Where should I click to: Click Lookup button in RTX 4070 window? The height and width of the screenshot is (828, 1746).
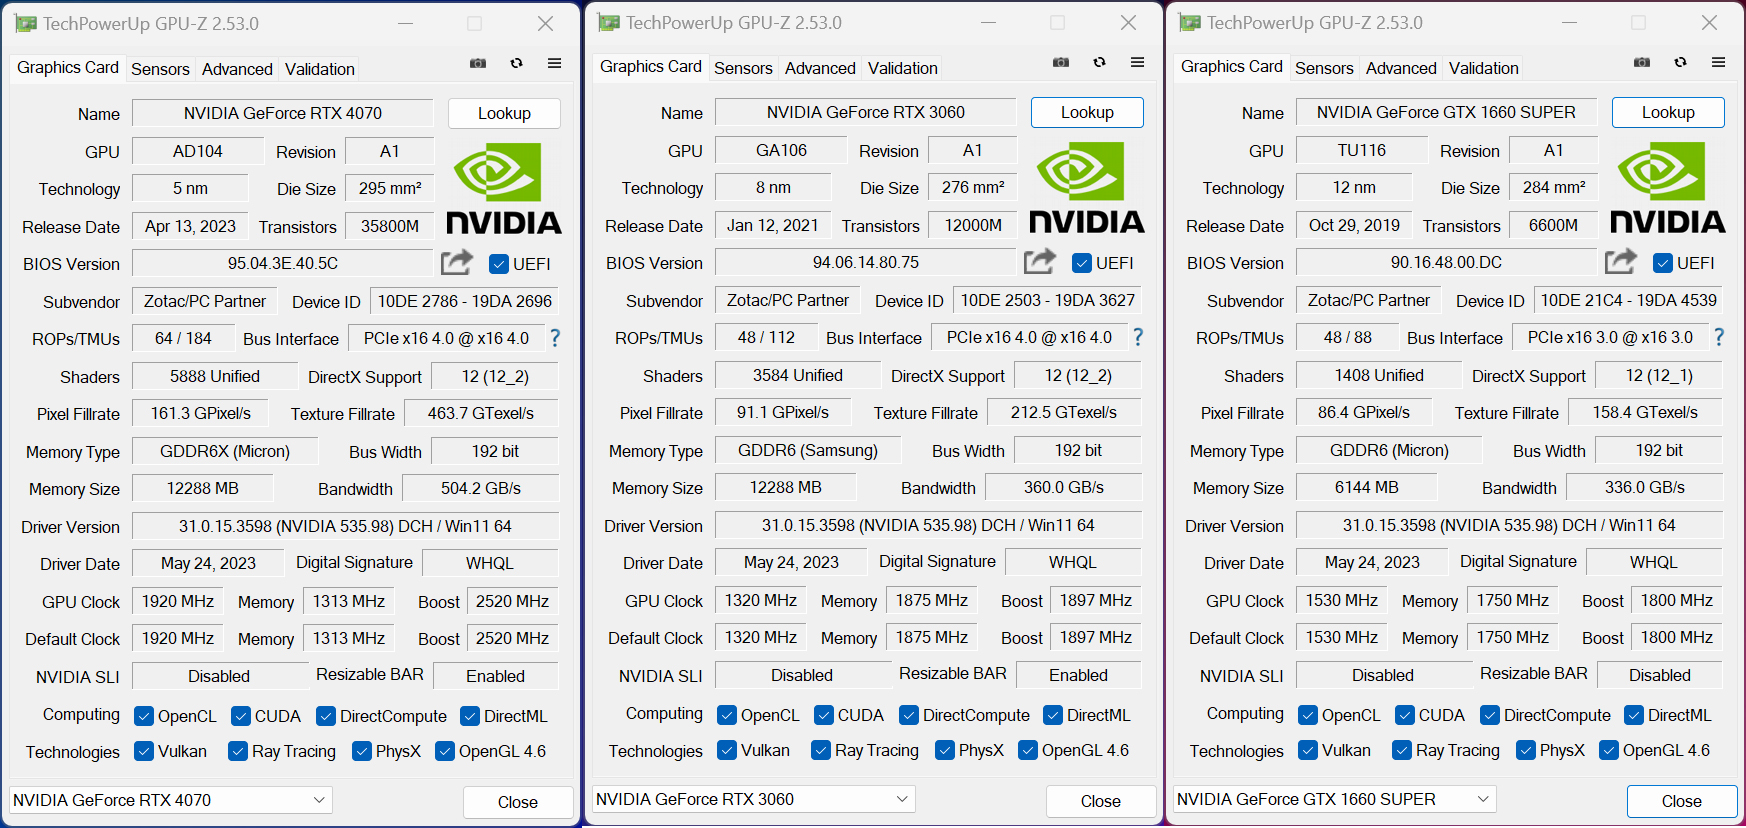(504, 113)
